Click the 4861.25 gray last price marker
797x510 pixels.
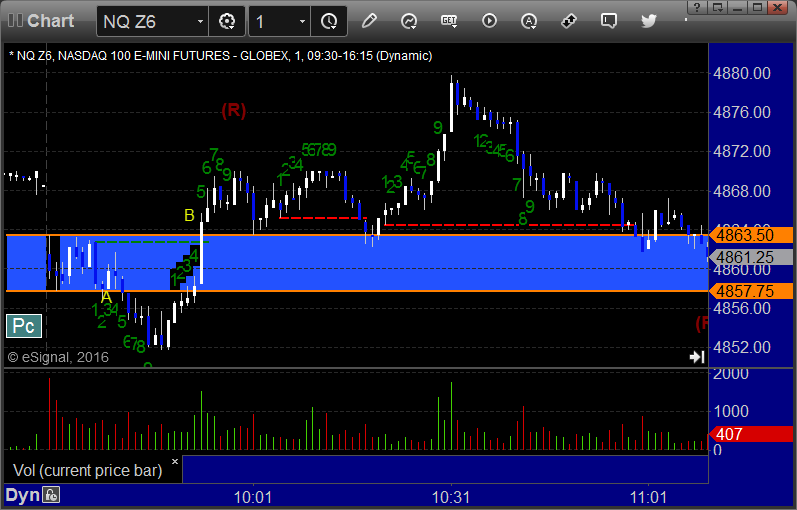(751, 257)
